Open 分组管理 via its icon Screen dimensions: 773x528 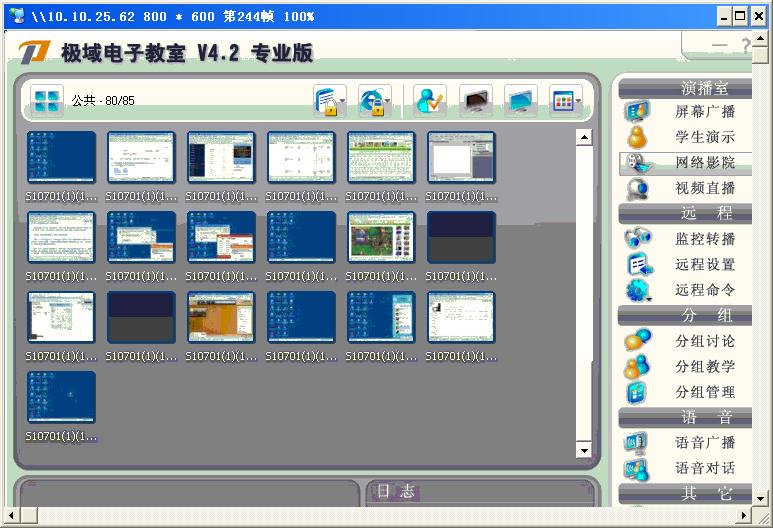637,392
